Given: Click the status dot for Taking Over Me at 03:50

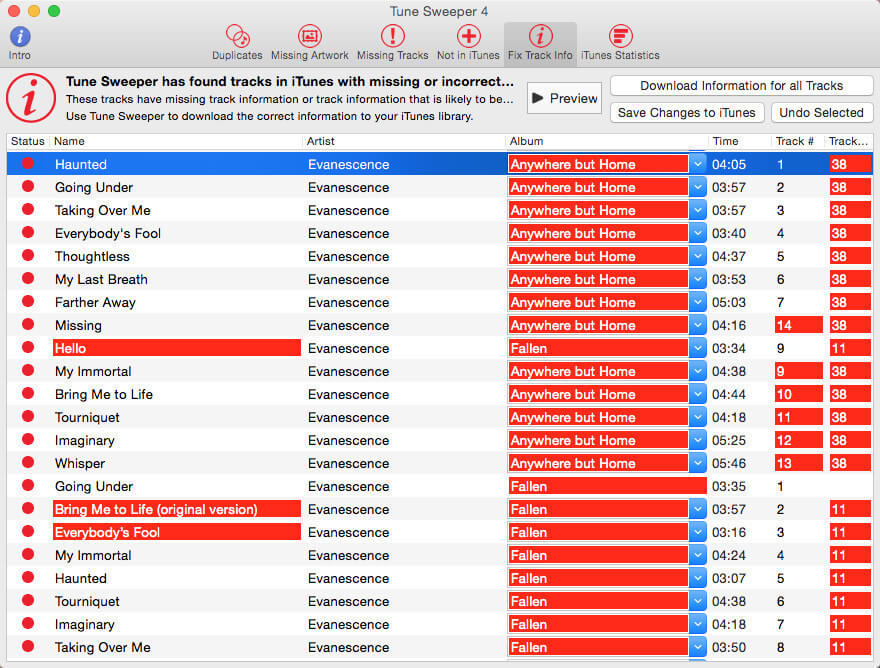Looking at the screenshot, I should [x=28, y=647].
